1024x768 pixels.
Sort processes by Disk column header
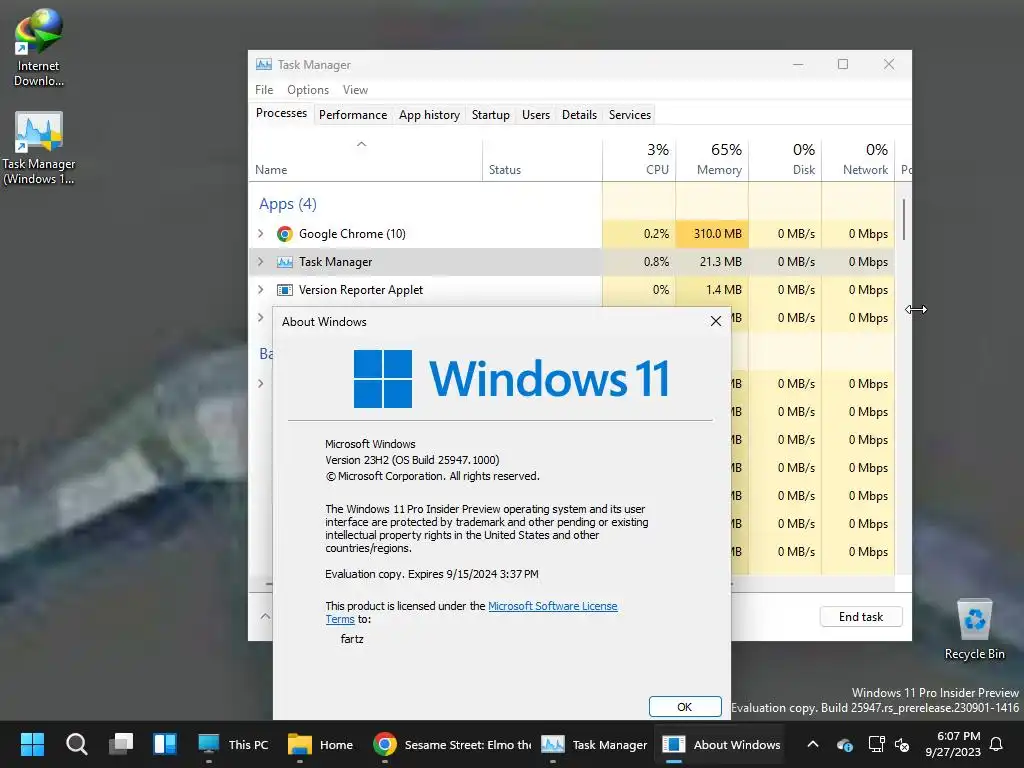pos(785,159)
